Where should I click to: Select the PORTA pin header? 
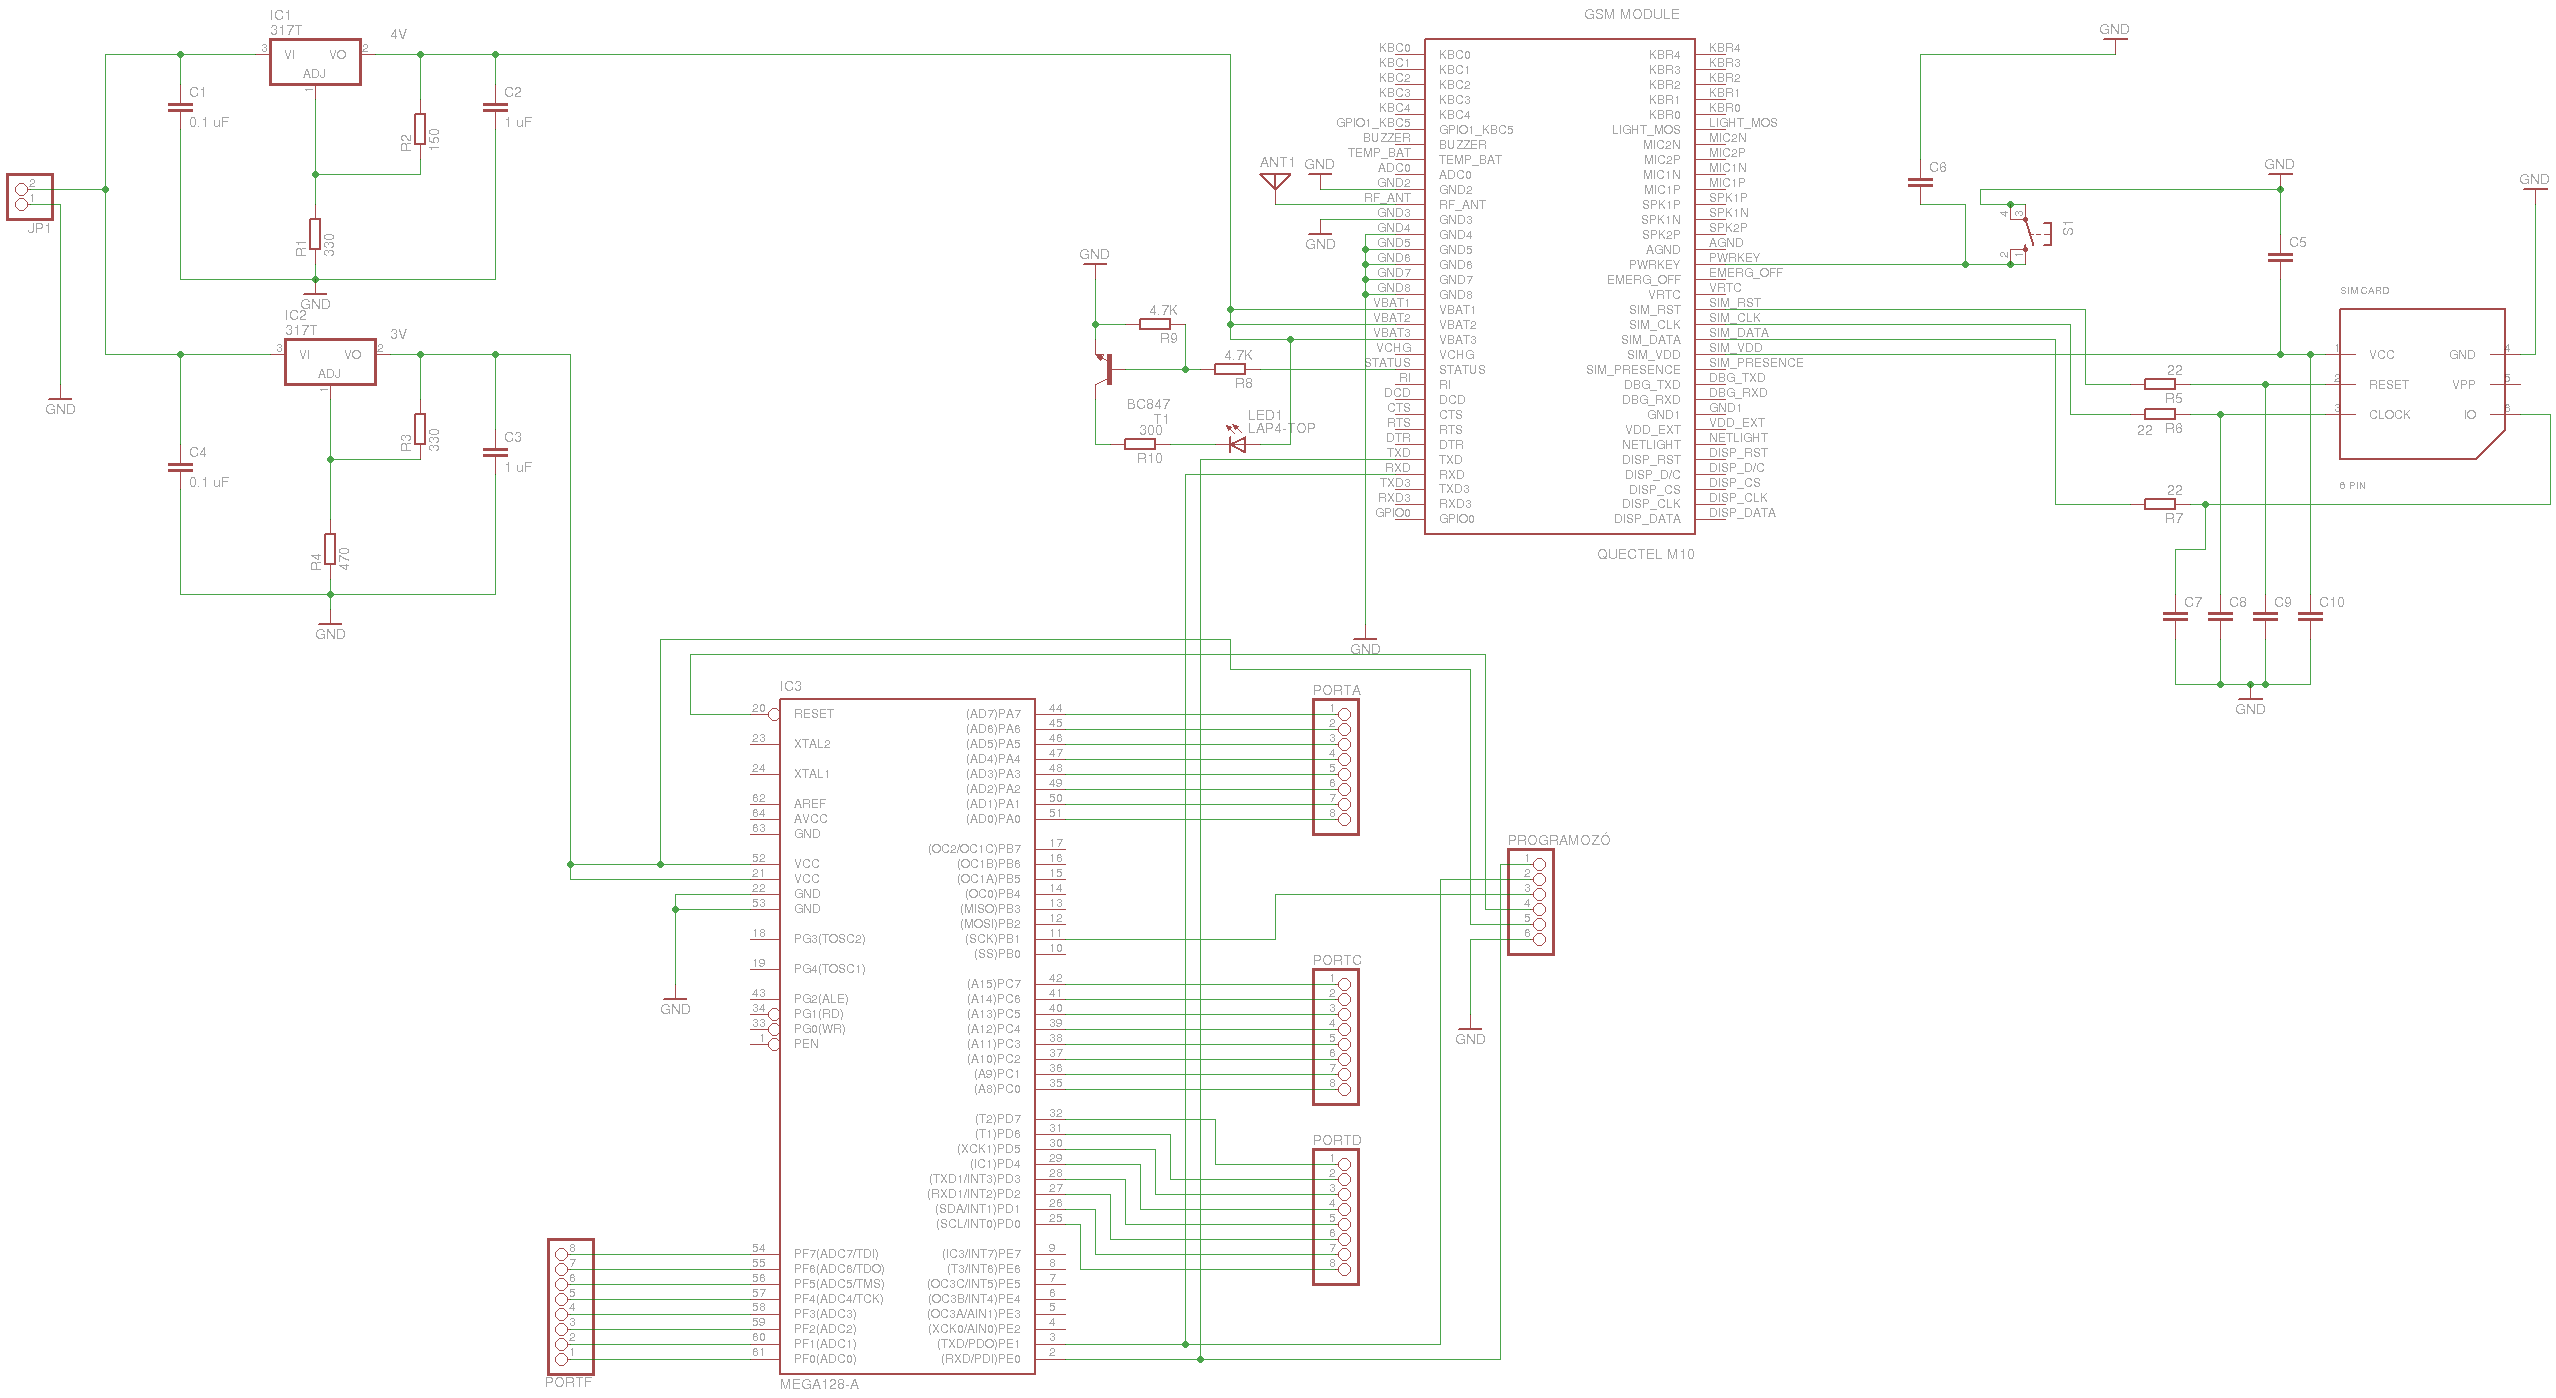[1336, 767]
